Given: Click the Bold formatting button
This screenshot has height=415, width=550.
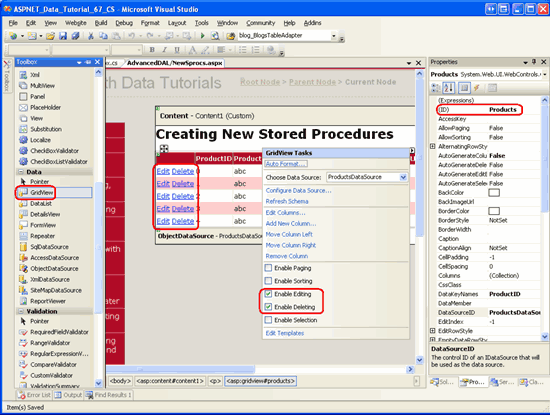Looking at the screenshot, I should pyautogui.click(x=152, y=50).
